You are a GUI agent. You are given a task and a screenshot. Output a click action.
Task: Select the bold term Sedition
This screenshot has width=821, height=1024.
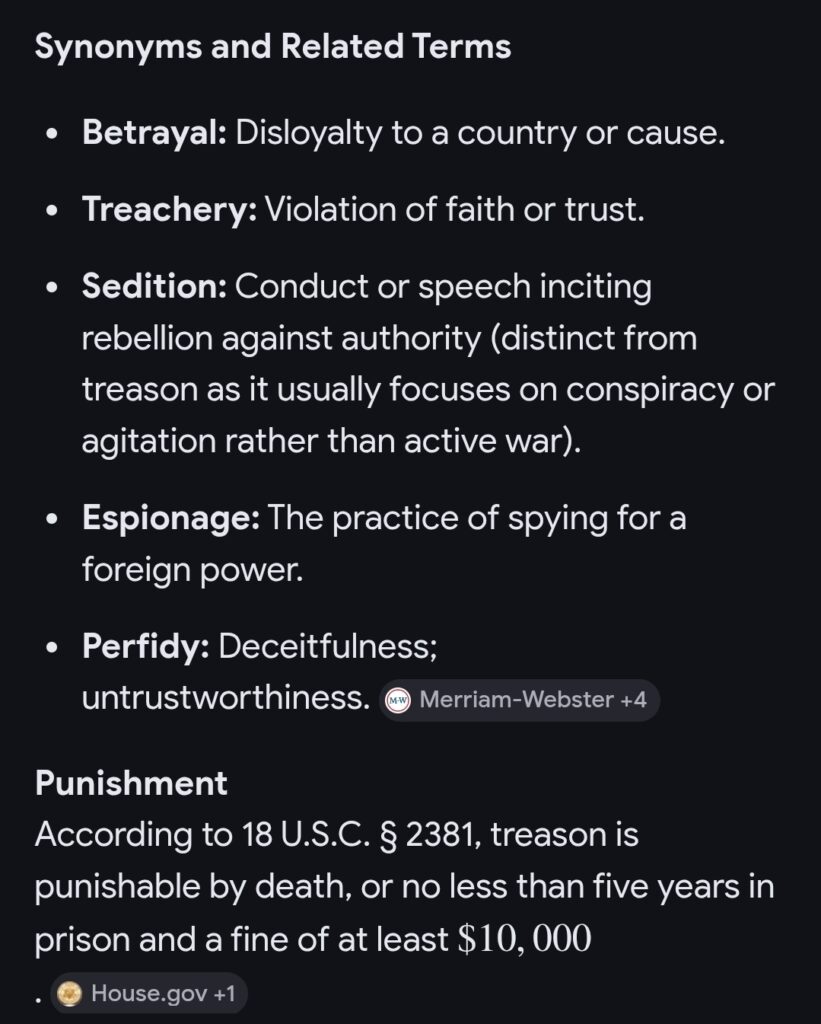point(155,287)
